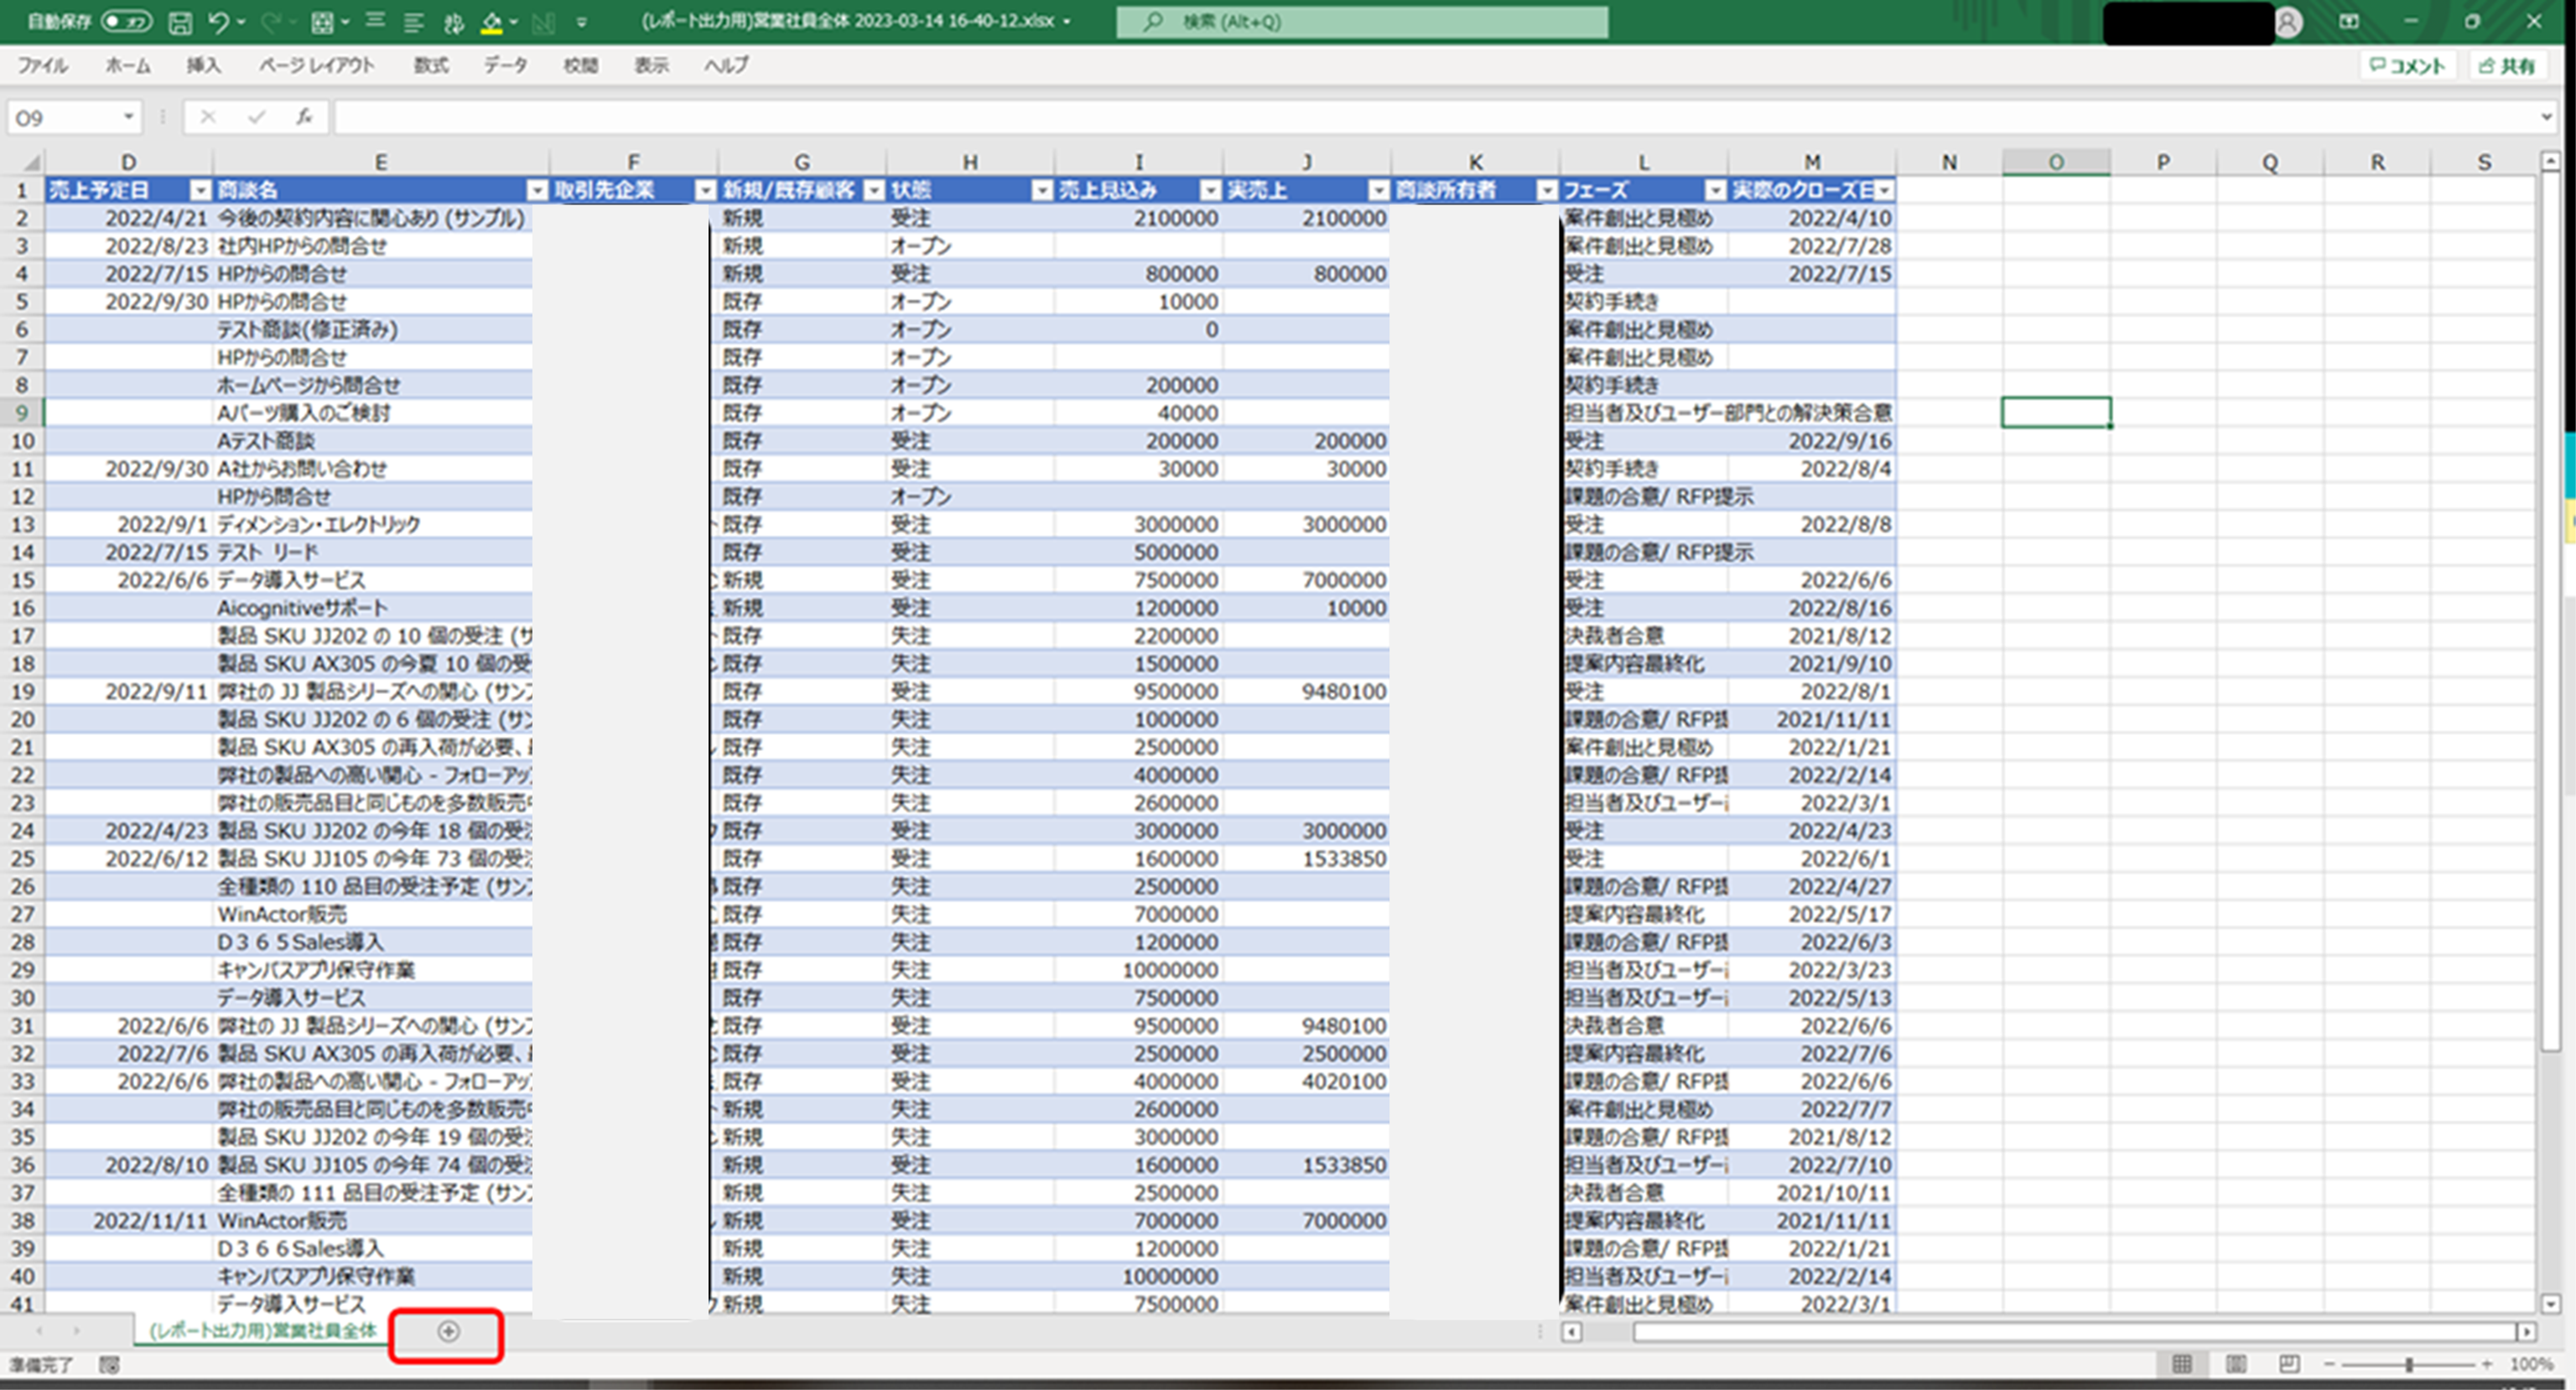Click the Select All corner triangle

pyautogui.click(x=30, y=162)
